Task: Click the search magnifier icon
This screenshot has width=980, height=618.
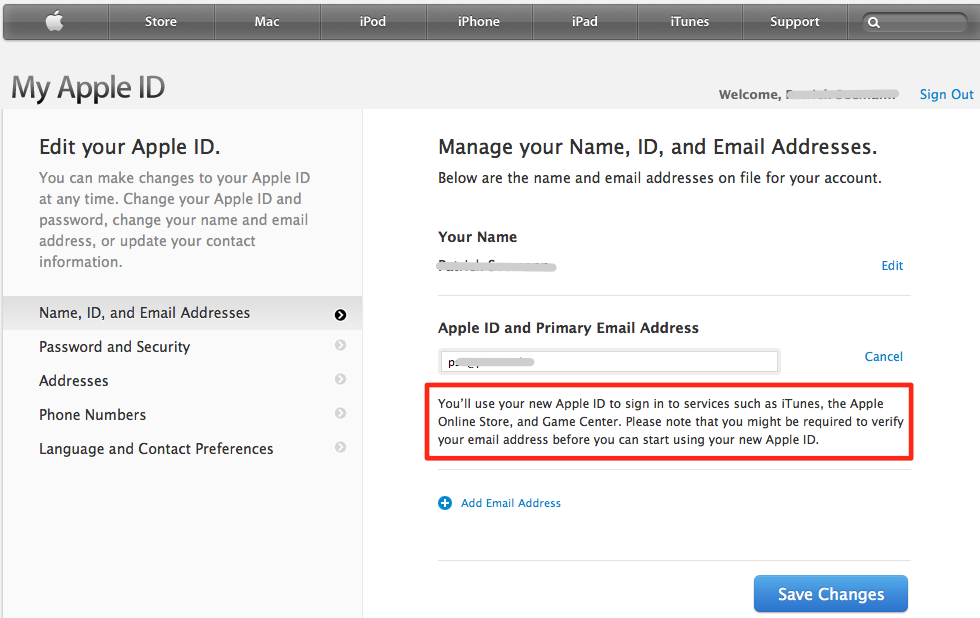Action: (874, 22)
